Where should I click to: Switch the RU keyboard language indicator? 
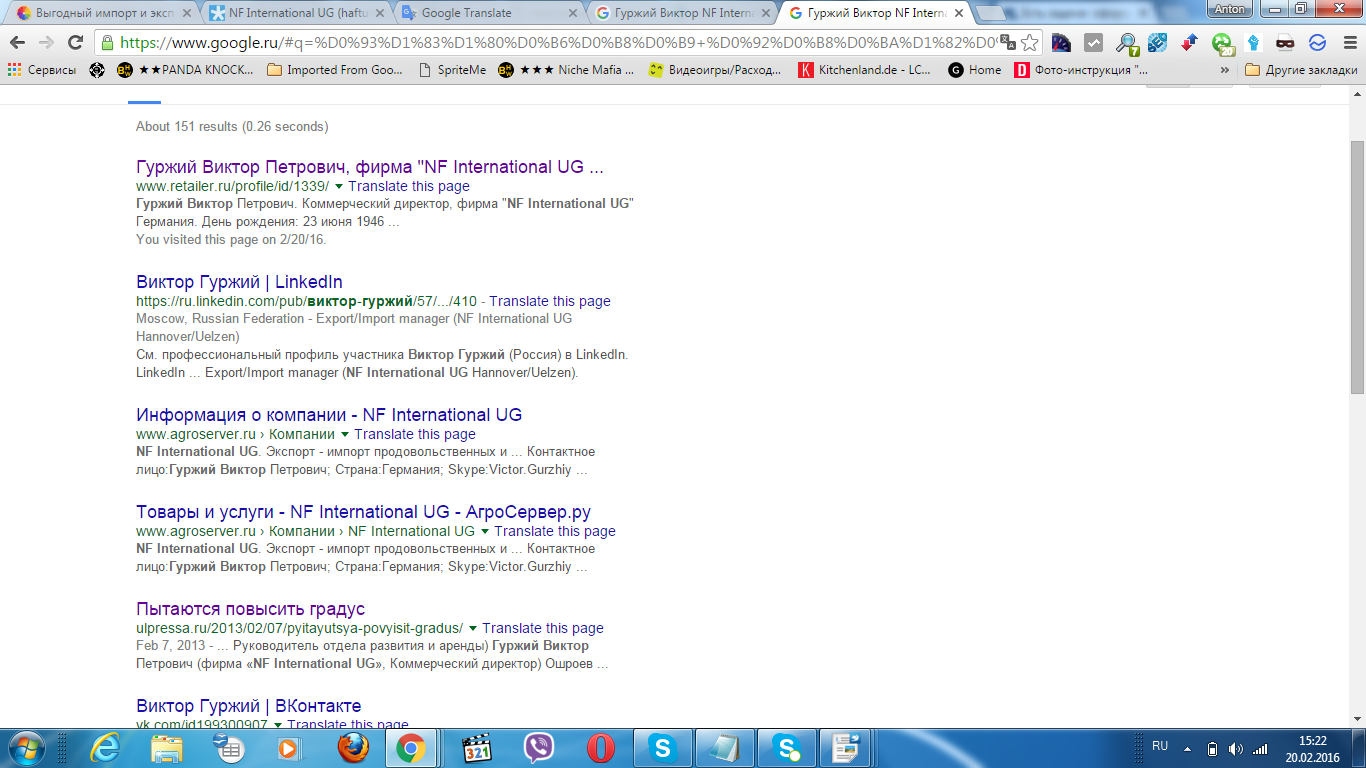coord(1160,746)
